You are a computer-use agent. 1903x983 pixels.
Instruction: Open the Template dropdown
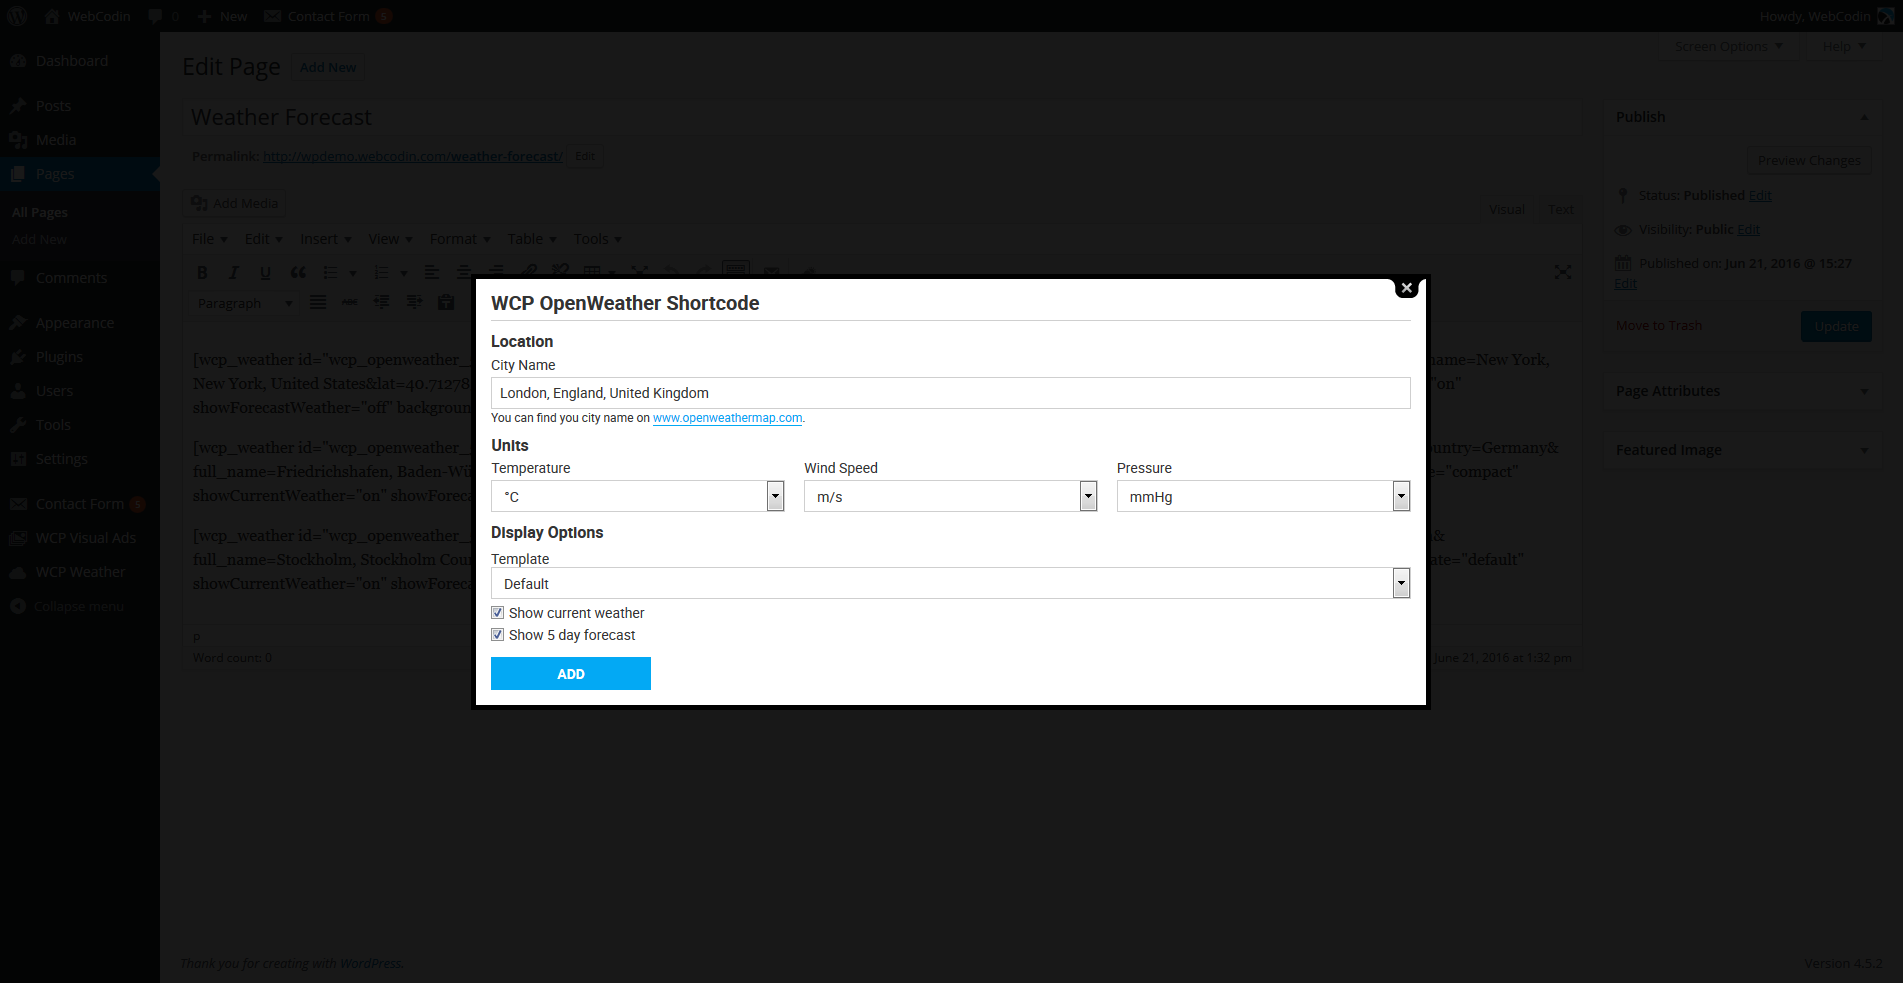(x=1401, y=583)
